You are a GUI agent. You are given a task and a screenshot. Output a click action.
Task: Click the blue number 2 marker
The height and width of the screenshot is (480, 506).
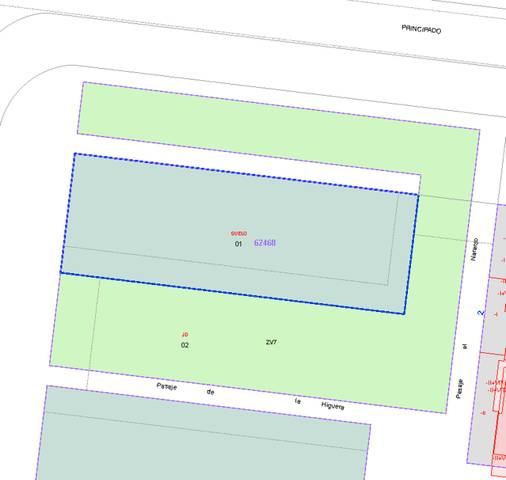pos(480,313)
